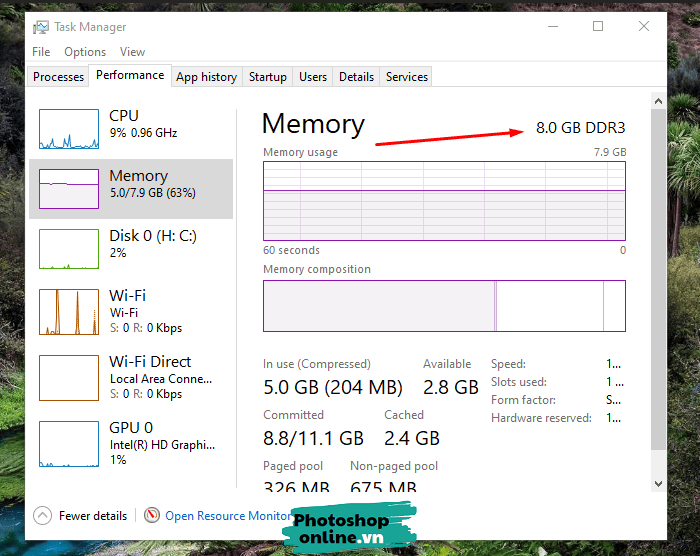Screen dimensions: 700x556
Task: Click the Resource Monitor icon
Action: [x=152, y=516]
